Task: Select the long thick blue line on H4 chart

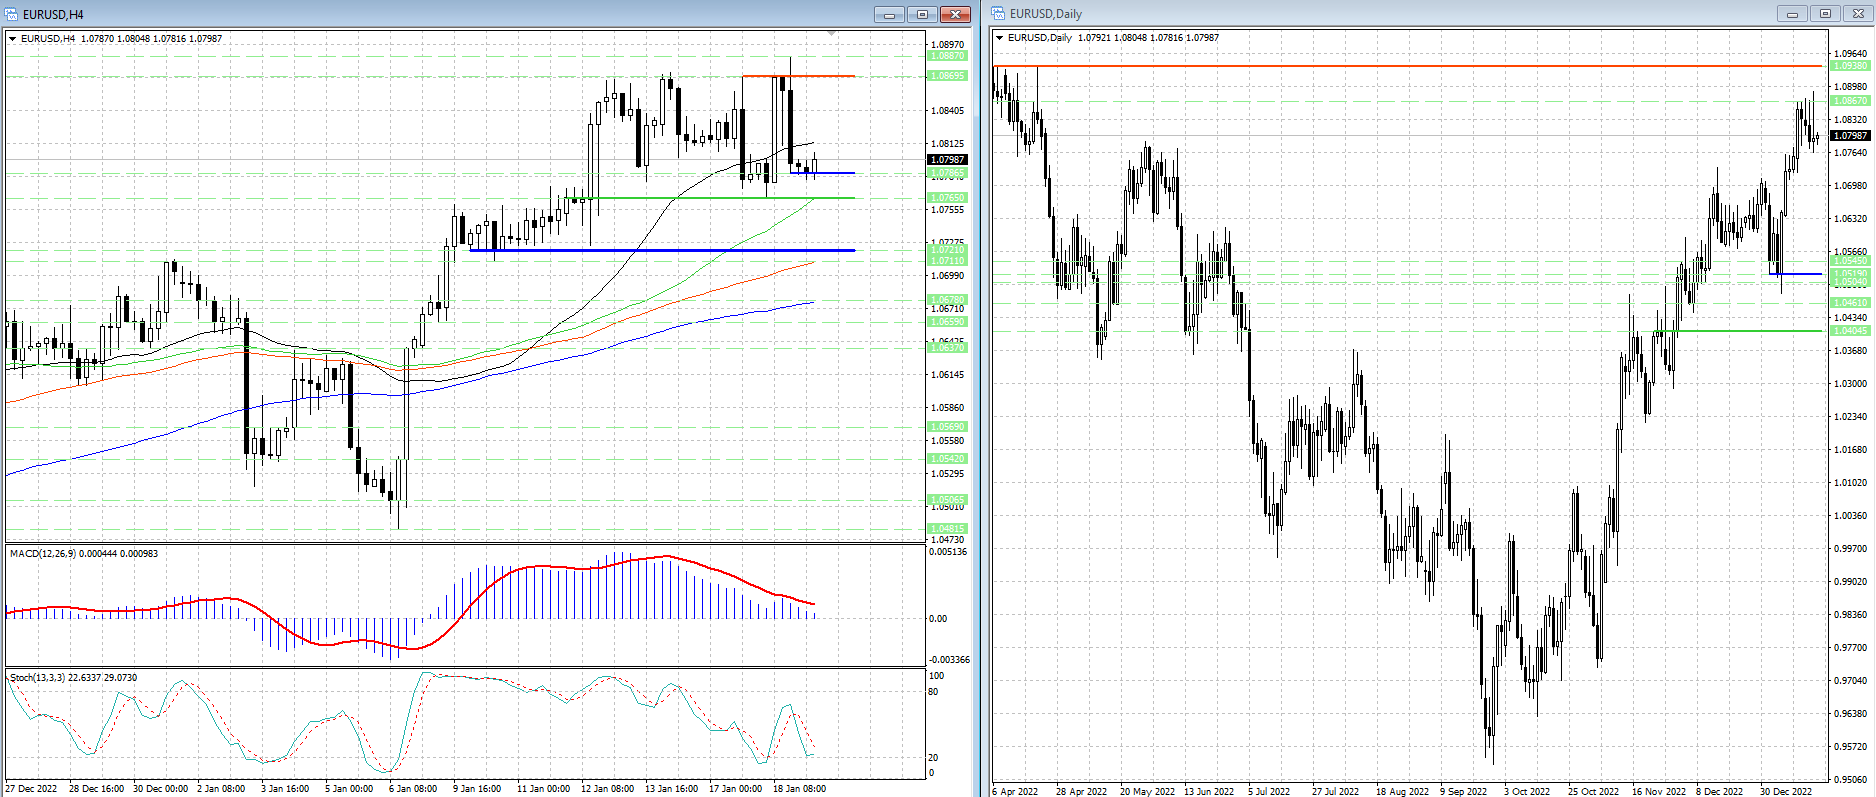Action: click(x=660, y=250)
